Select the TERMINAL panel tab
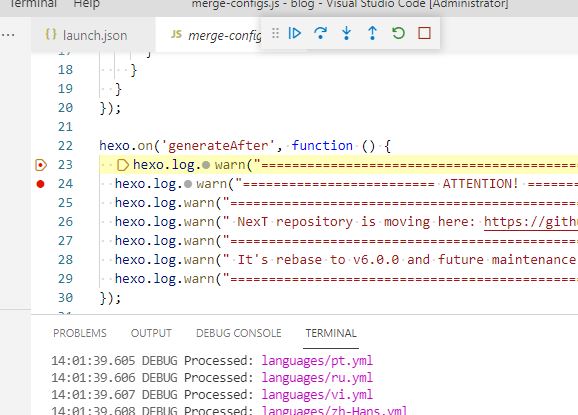Image resolution: width=578 pixels, height=415 pixels. (331, 333)
